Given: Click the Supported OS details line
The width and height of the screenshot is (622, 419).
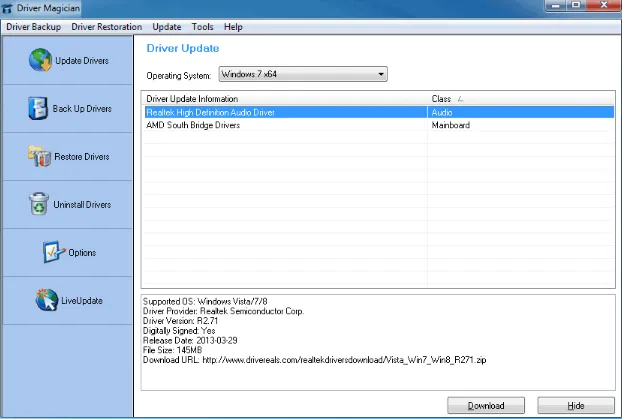Looking at the screenshot, I should [x=205, y=301].
